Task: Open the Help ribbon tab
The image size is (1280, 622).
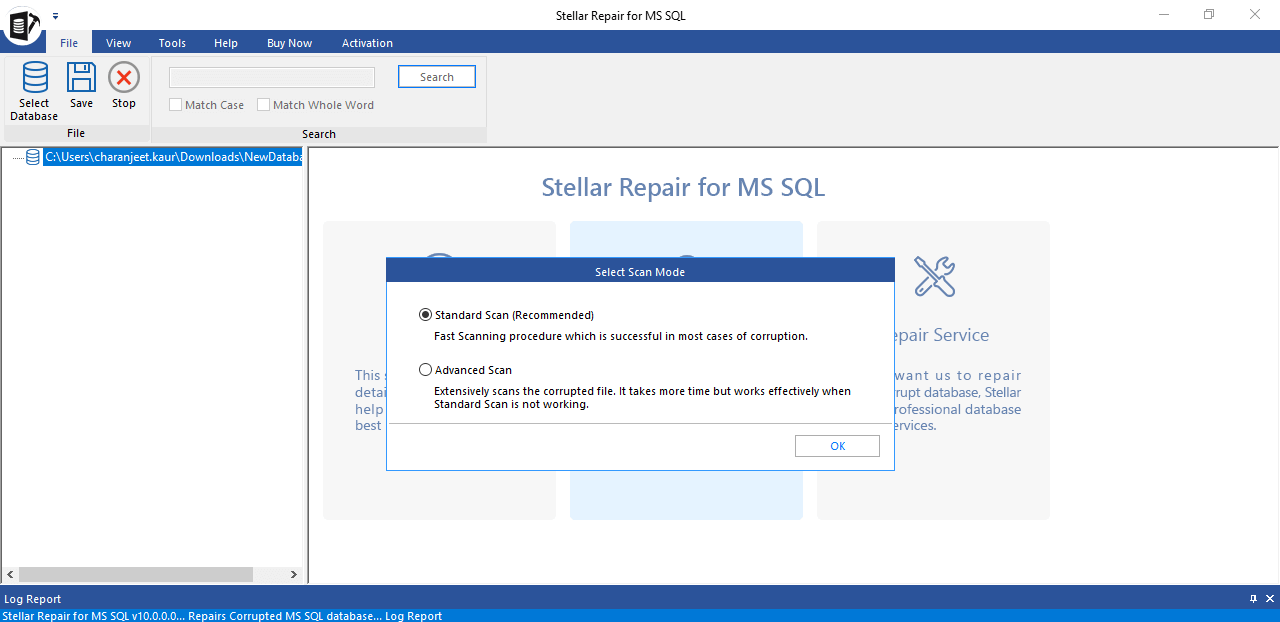Action: (226, 43)
